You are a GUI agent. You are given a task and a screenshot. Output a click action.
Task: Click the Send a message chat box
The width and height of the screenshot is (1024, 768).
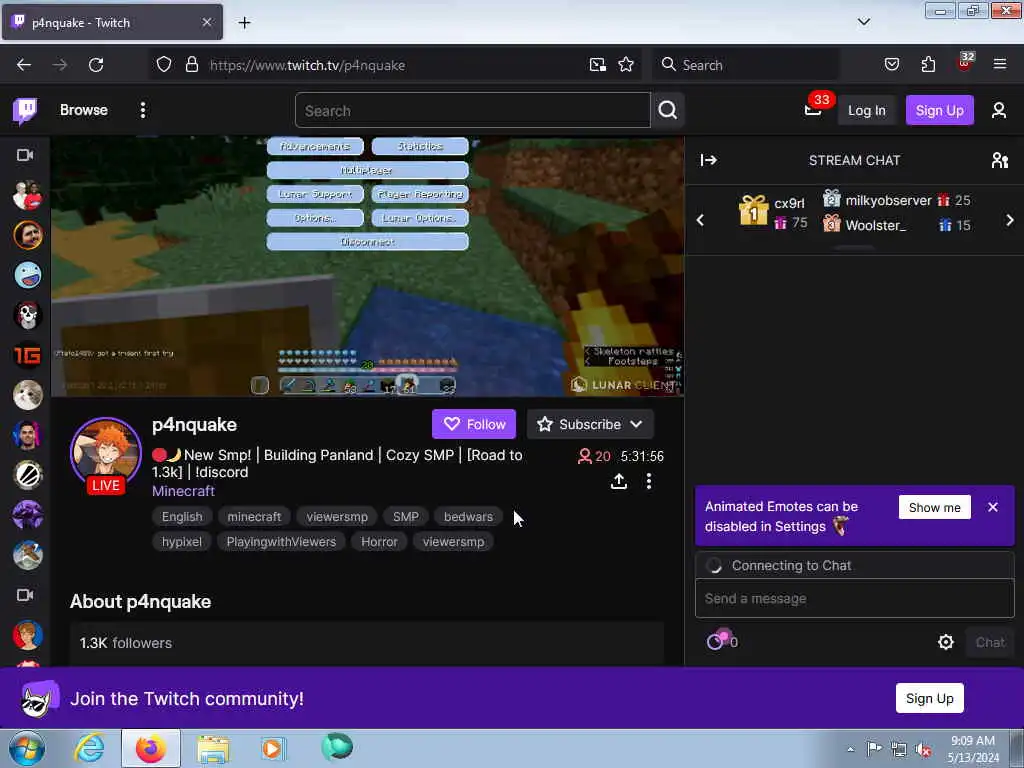point(854,598)
